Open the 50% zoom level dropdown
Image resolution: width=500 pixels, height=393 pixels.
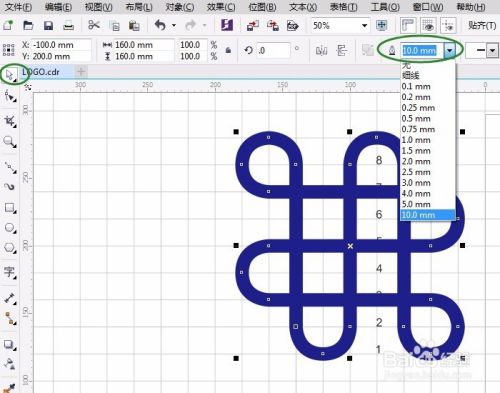(x=364, y=25)
